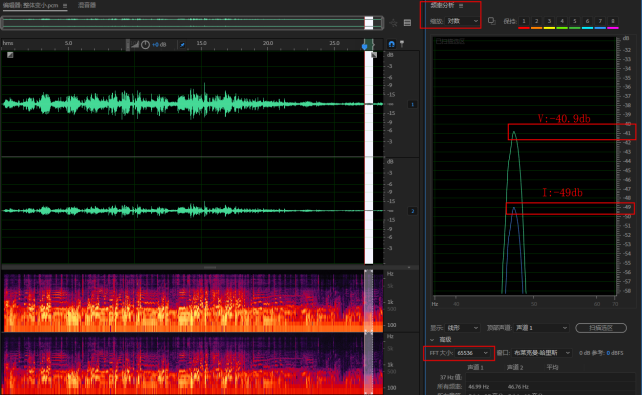This screenshot has height=395, width=642.
Task: Select the Editor 整体变小.pcm tab
Action: point(31,6)
